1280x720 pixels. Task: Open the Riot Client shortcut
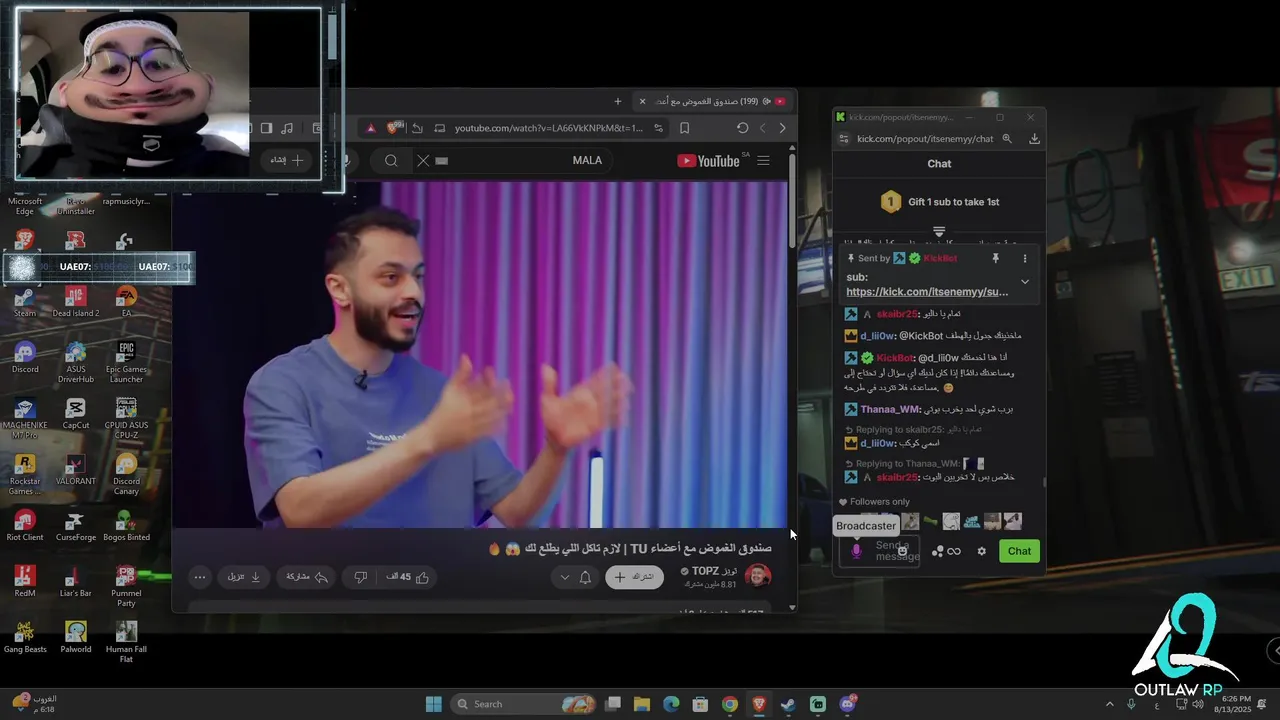tap(25, 525)
